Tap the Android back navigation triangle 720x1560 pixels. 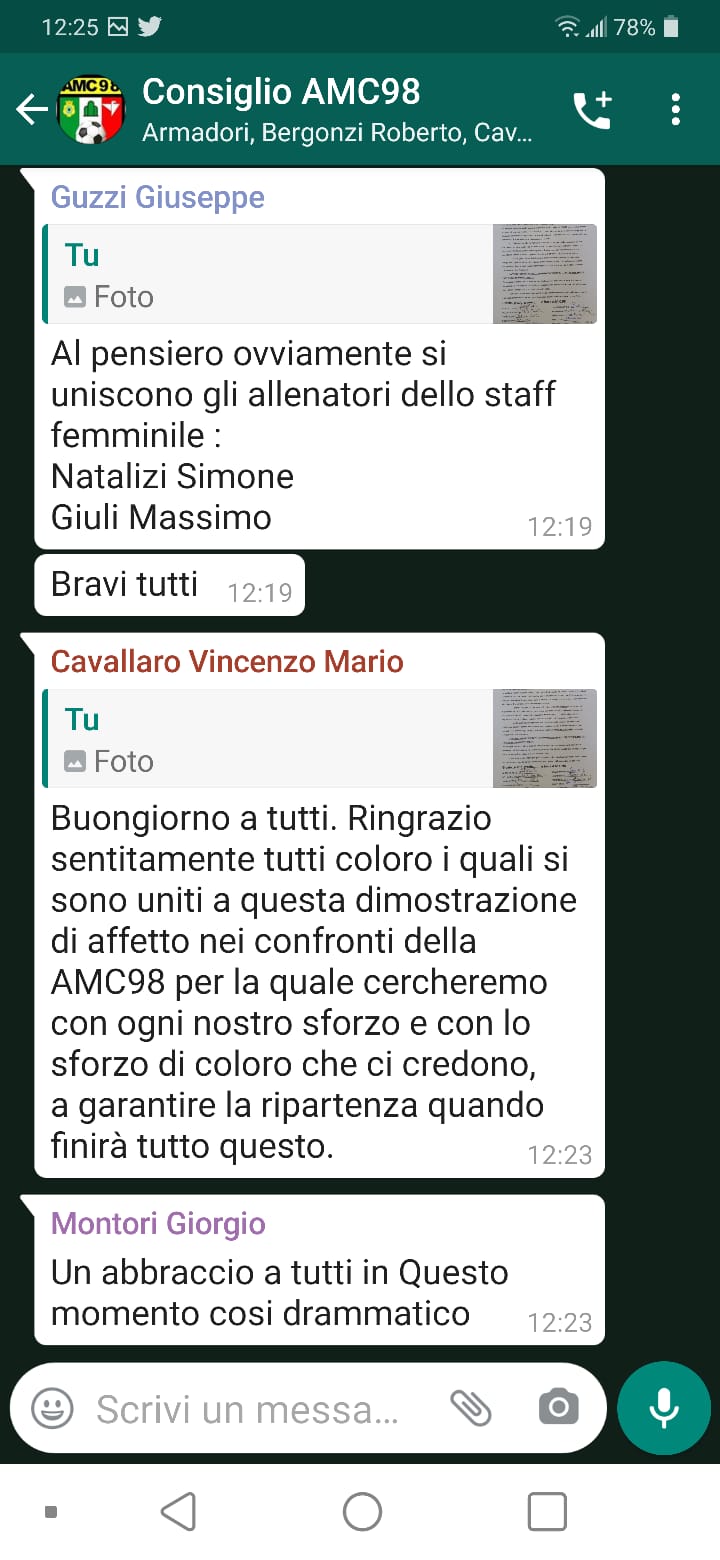[x=178, y=1512]
